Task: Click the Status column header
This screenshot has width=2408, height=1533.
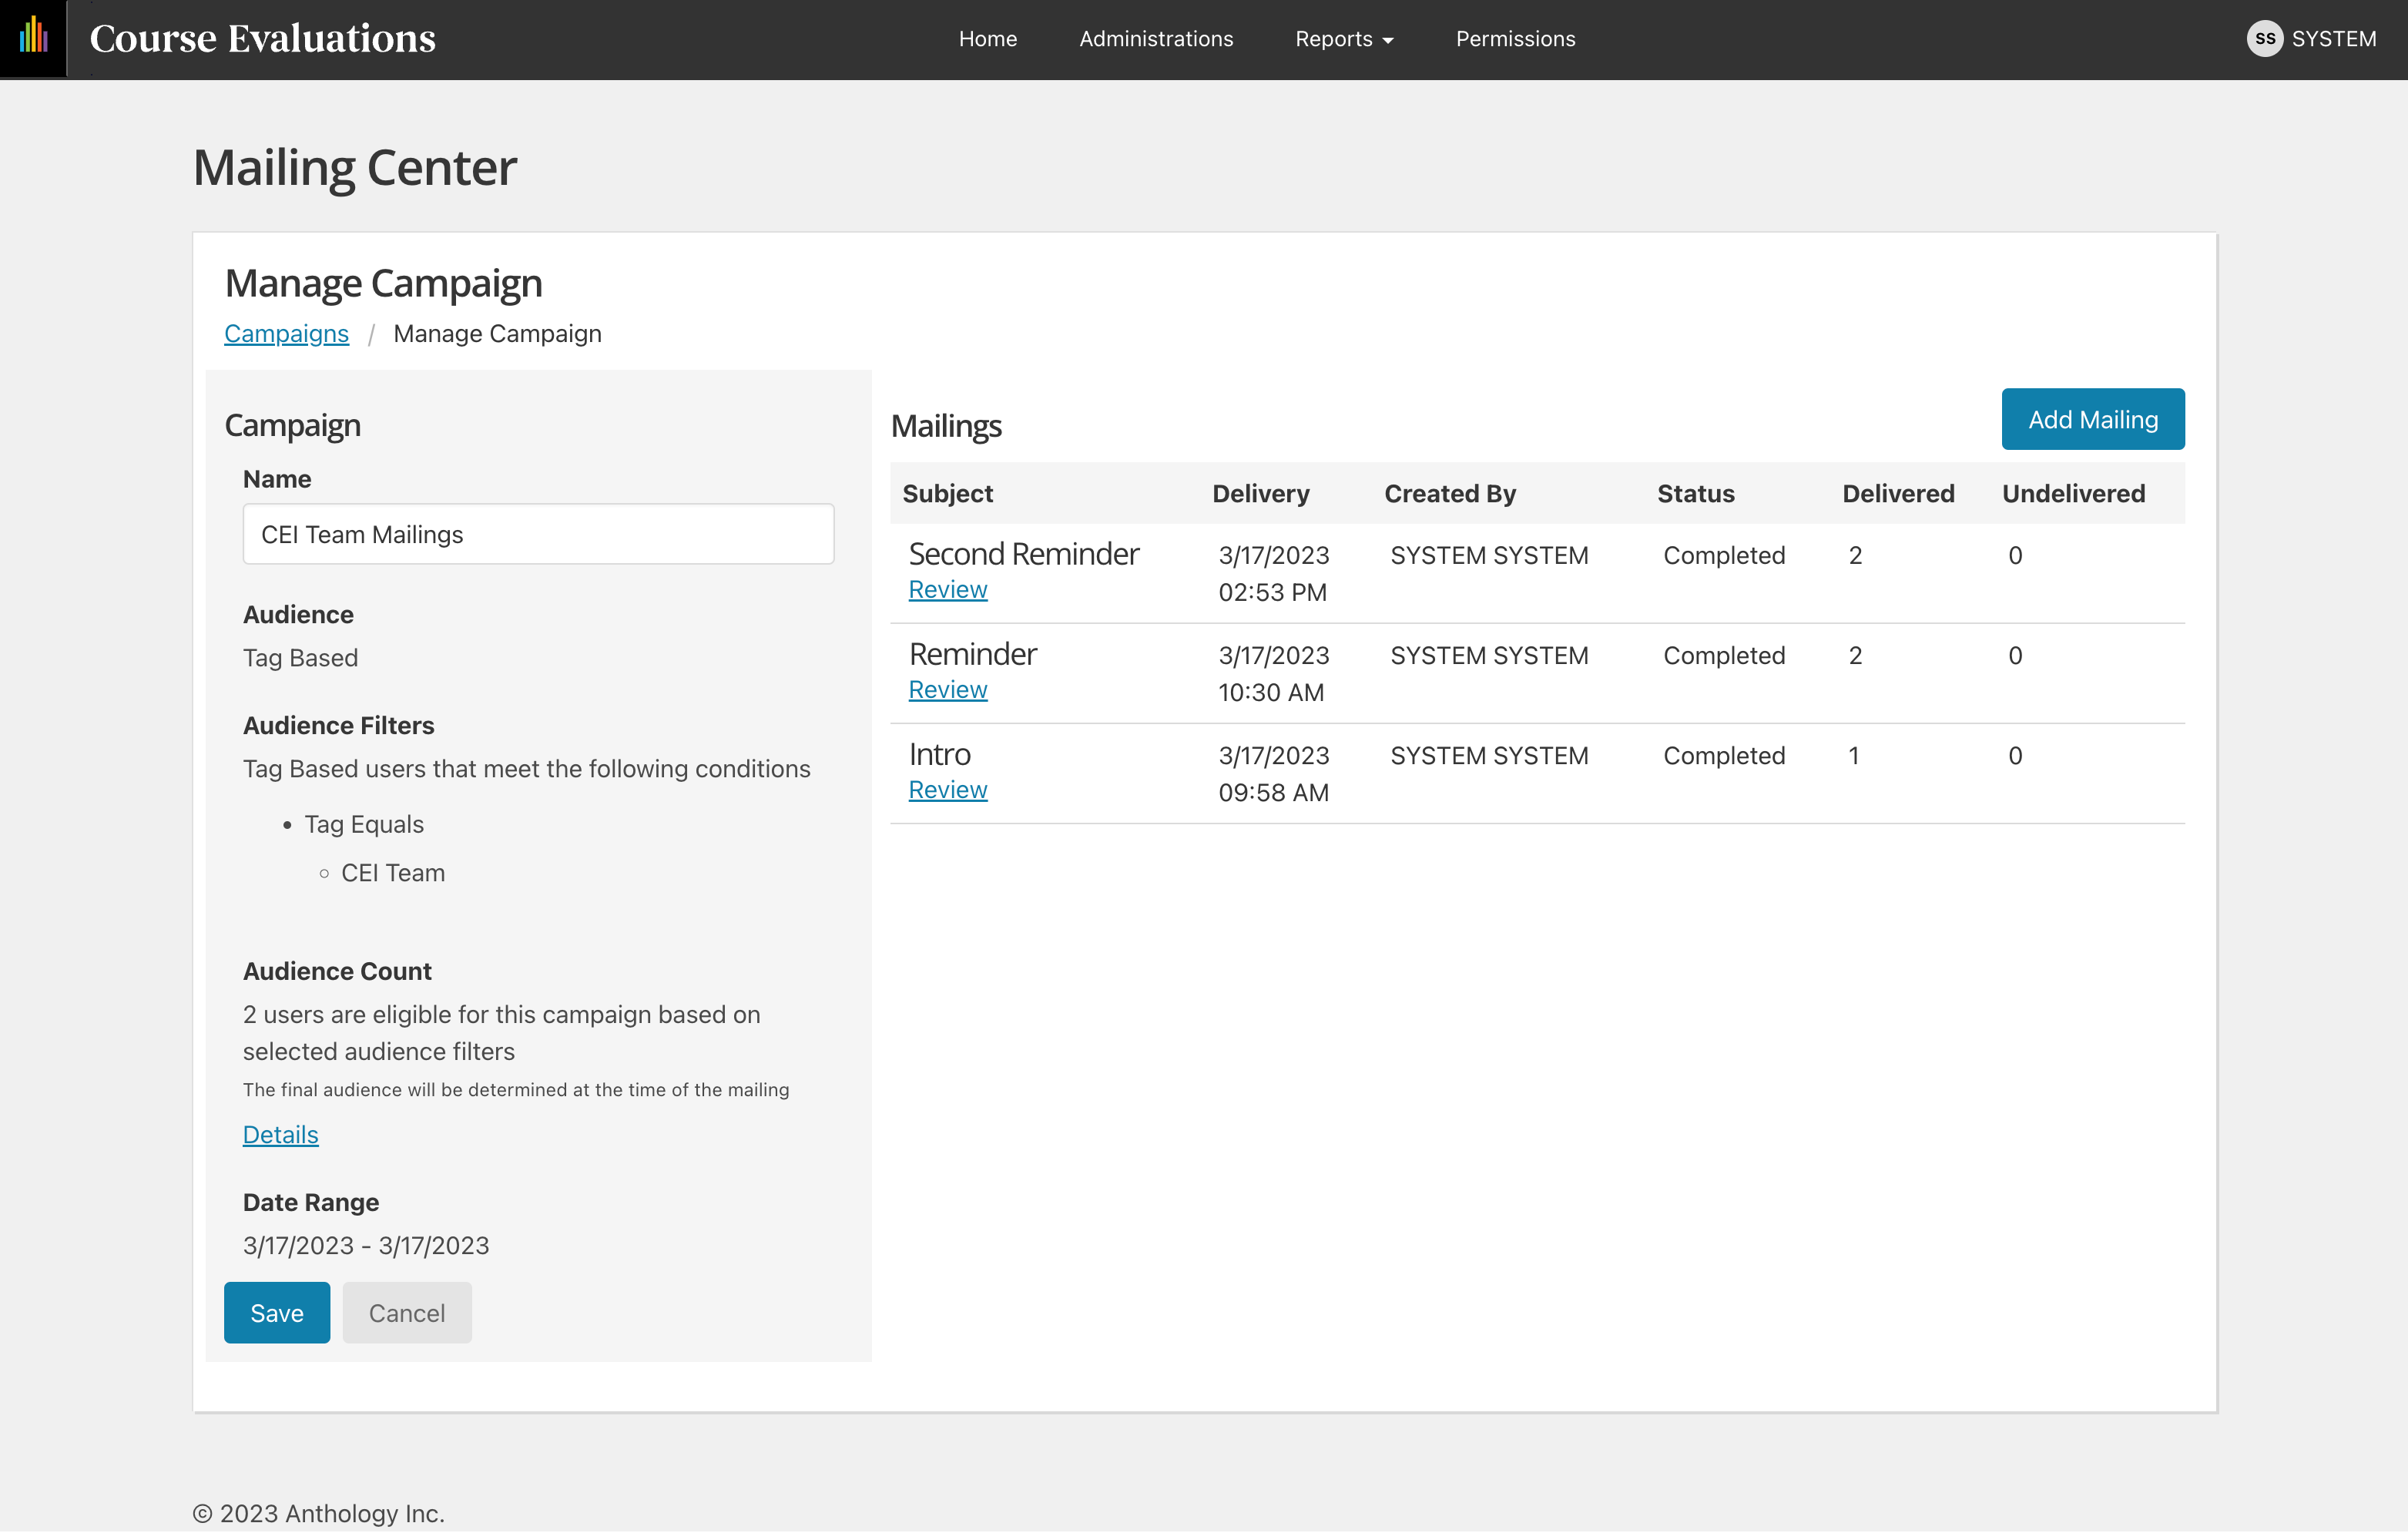Action: (1695, 493)
